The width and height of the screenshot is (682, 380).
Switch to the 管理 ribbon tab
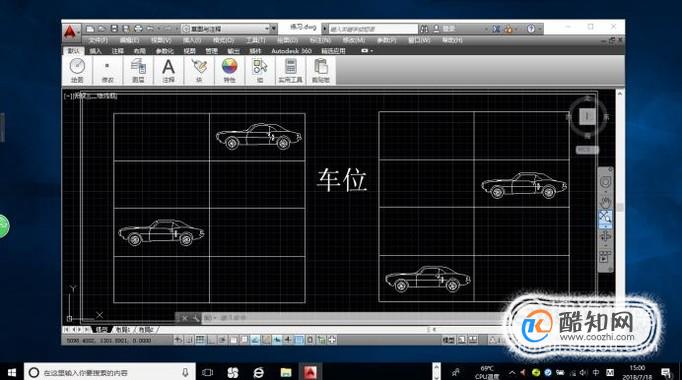coord(211,51)
